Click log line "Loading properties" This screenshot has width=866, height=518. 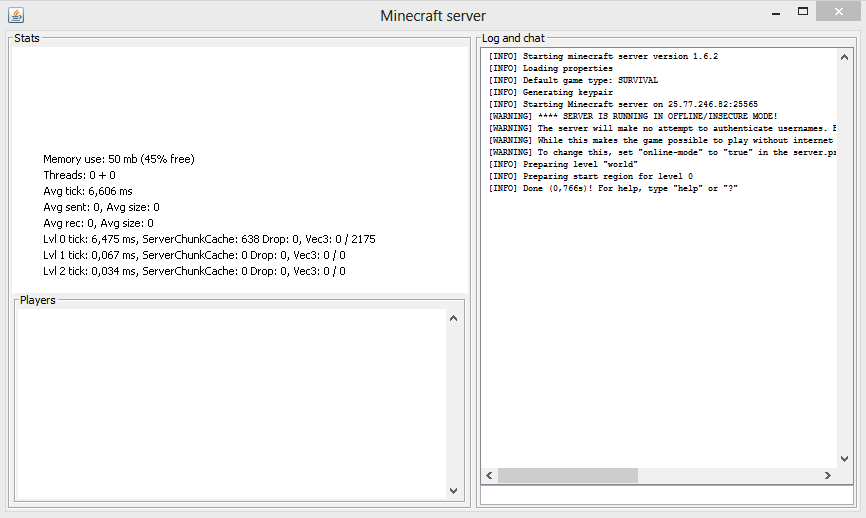tap(551, 68)
